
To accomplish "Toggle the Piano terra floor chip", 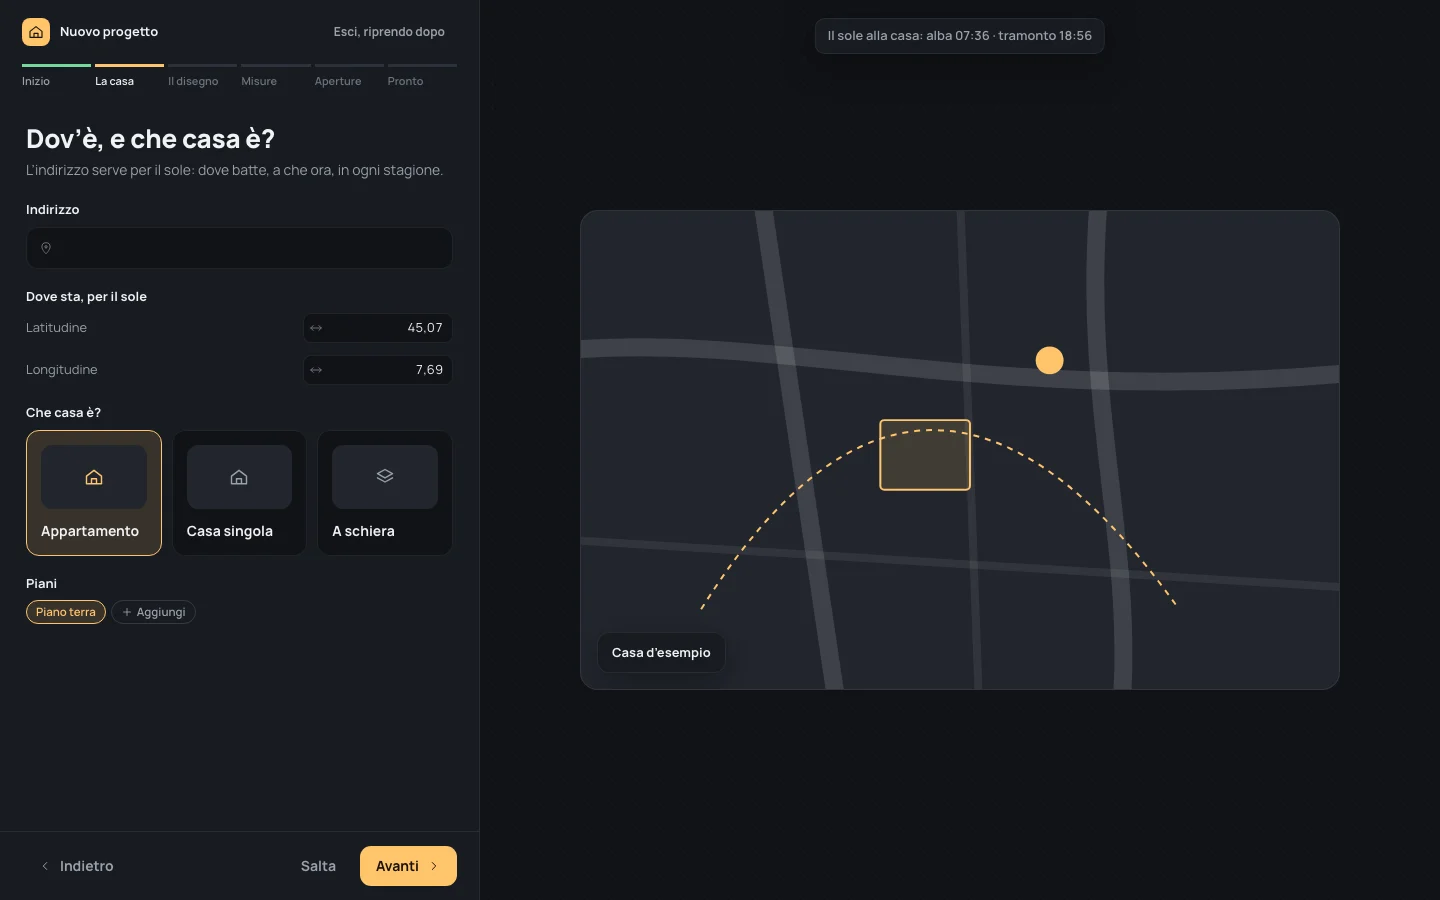I will click(66, 612).
